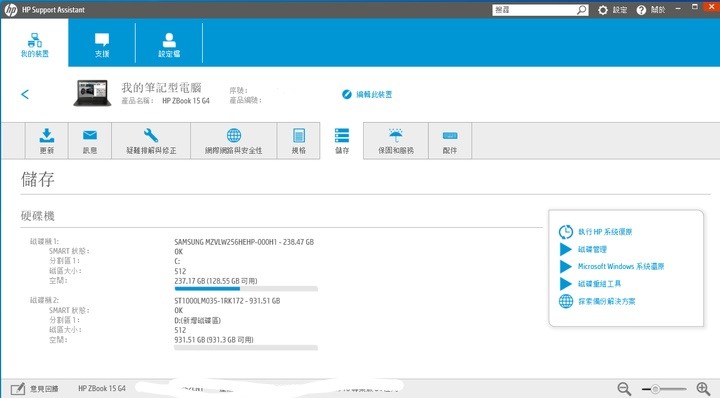This screenshot has width=720, height=398.
Task: Click the play arrow beside 磁碟管理
Action: coord(565,249)
